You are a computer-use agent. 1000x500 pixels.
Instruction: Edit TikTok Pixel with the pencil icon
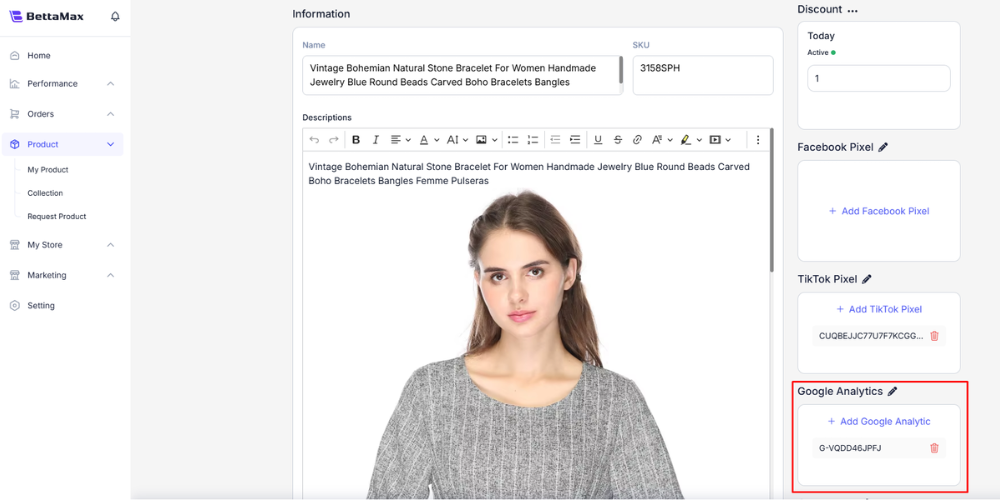tap(867, 279)
